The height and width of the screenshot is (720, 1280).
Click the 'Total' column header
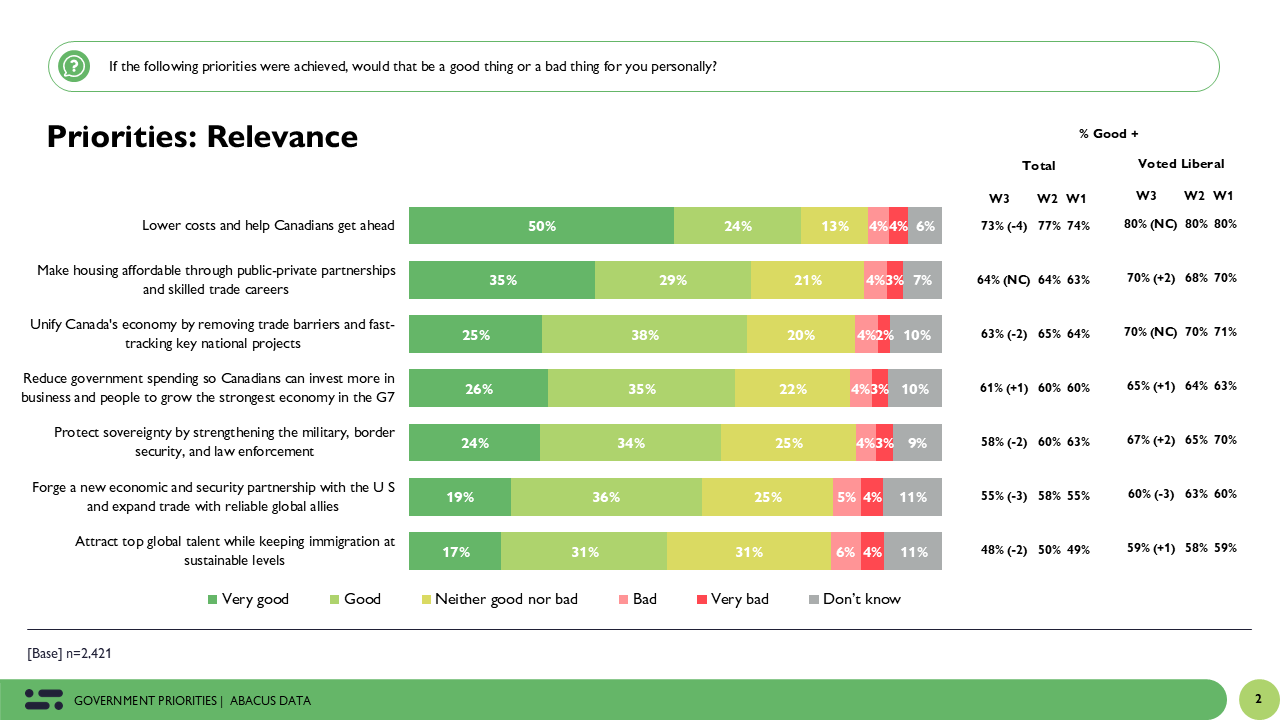(1038, 166)
